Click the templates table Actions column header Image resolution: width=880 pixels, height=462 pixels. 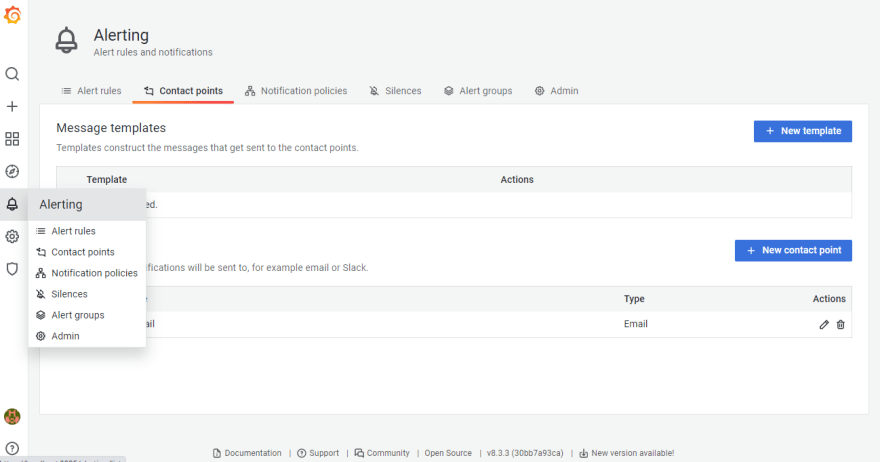tap(517, 180)
